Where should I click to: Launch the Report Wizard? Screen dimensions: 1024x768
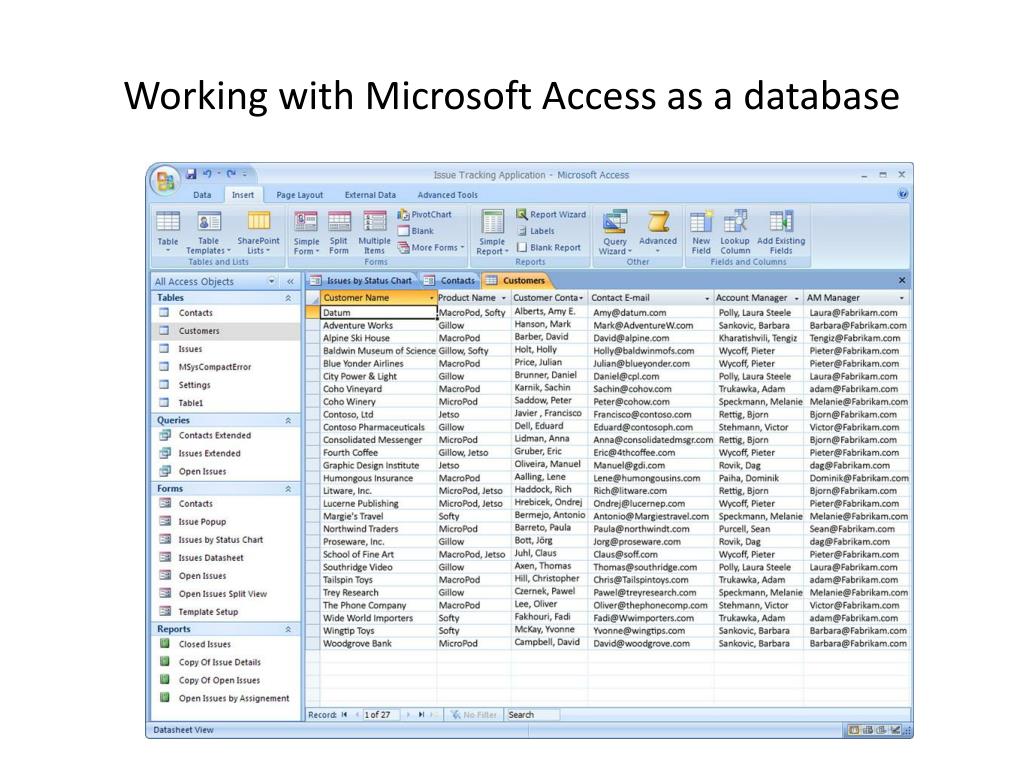tap(551, 214)
